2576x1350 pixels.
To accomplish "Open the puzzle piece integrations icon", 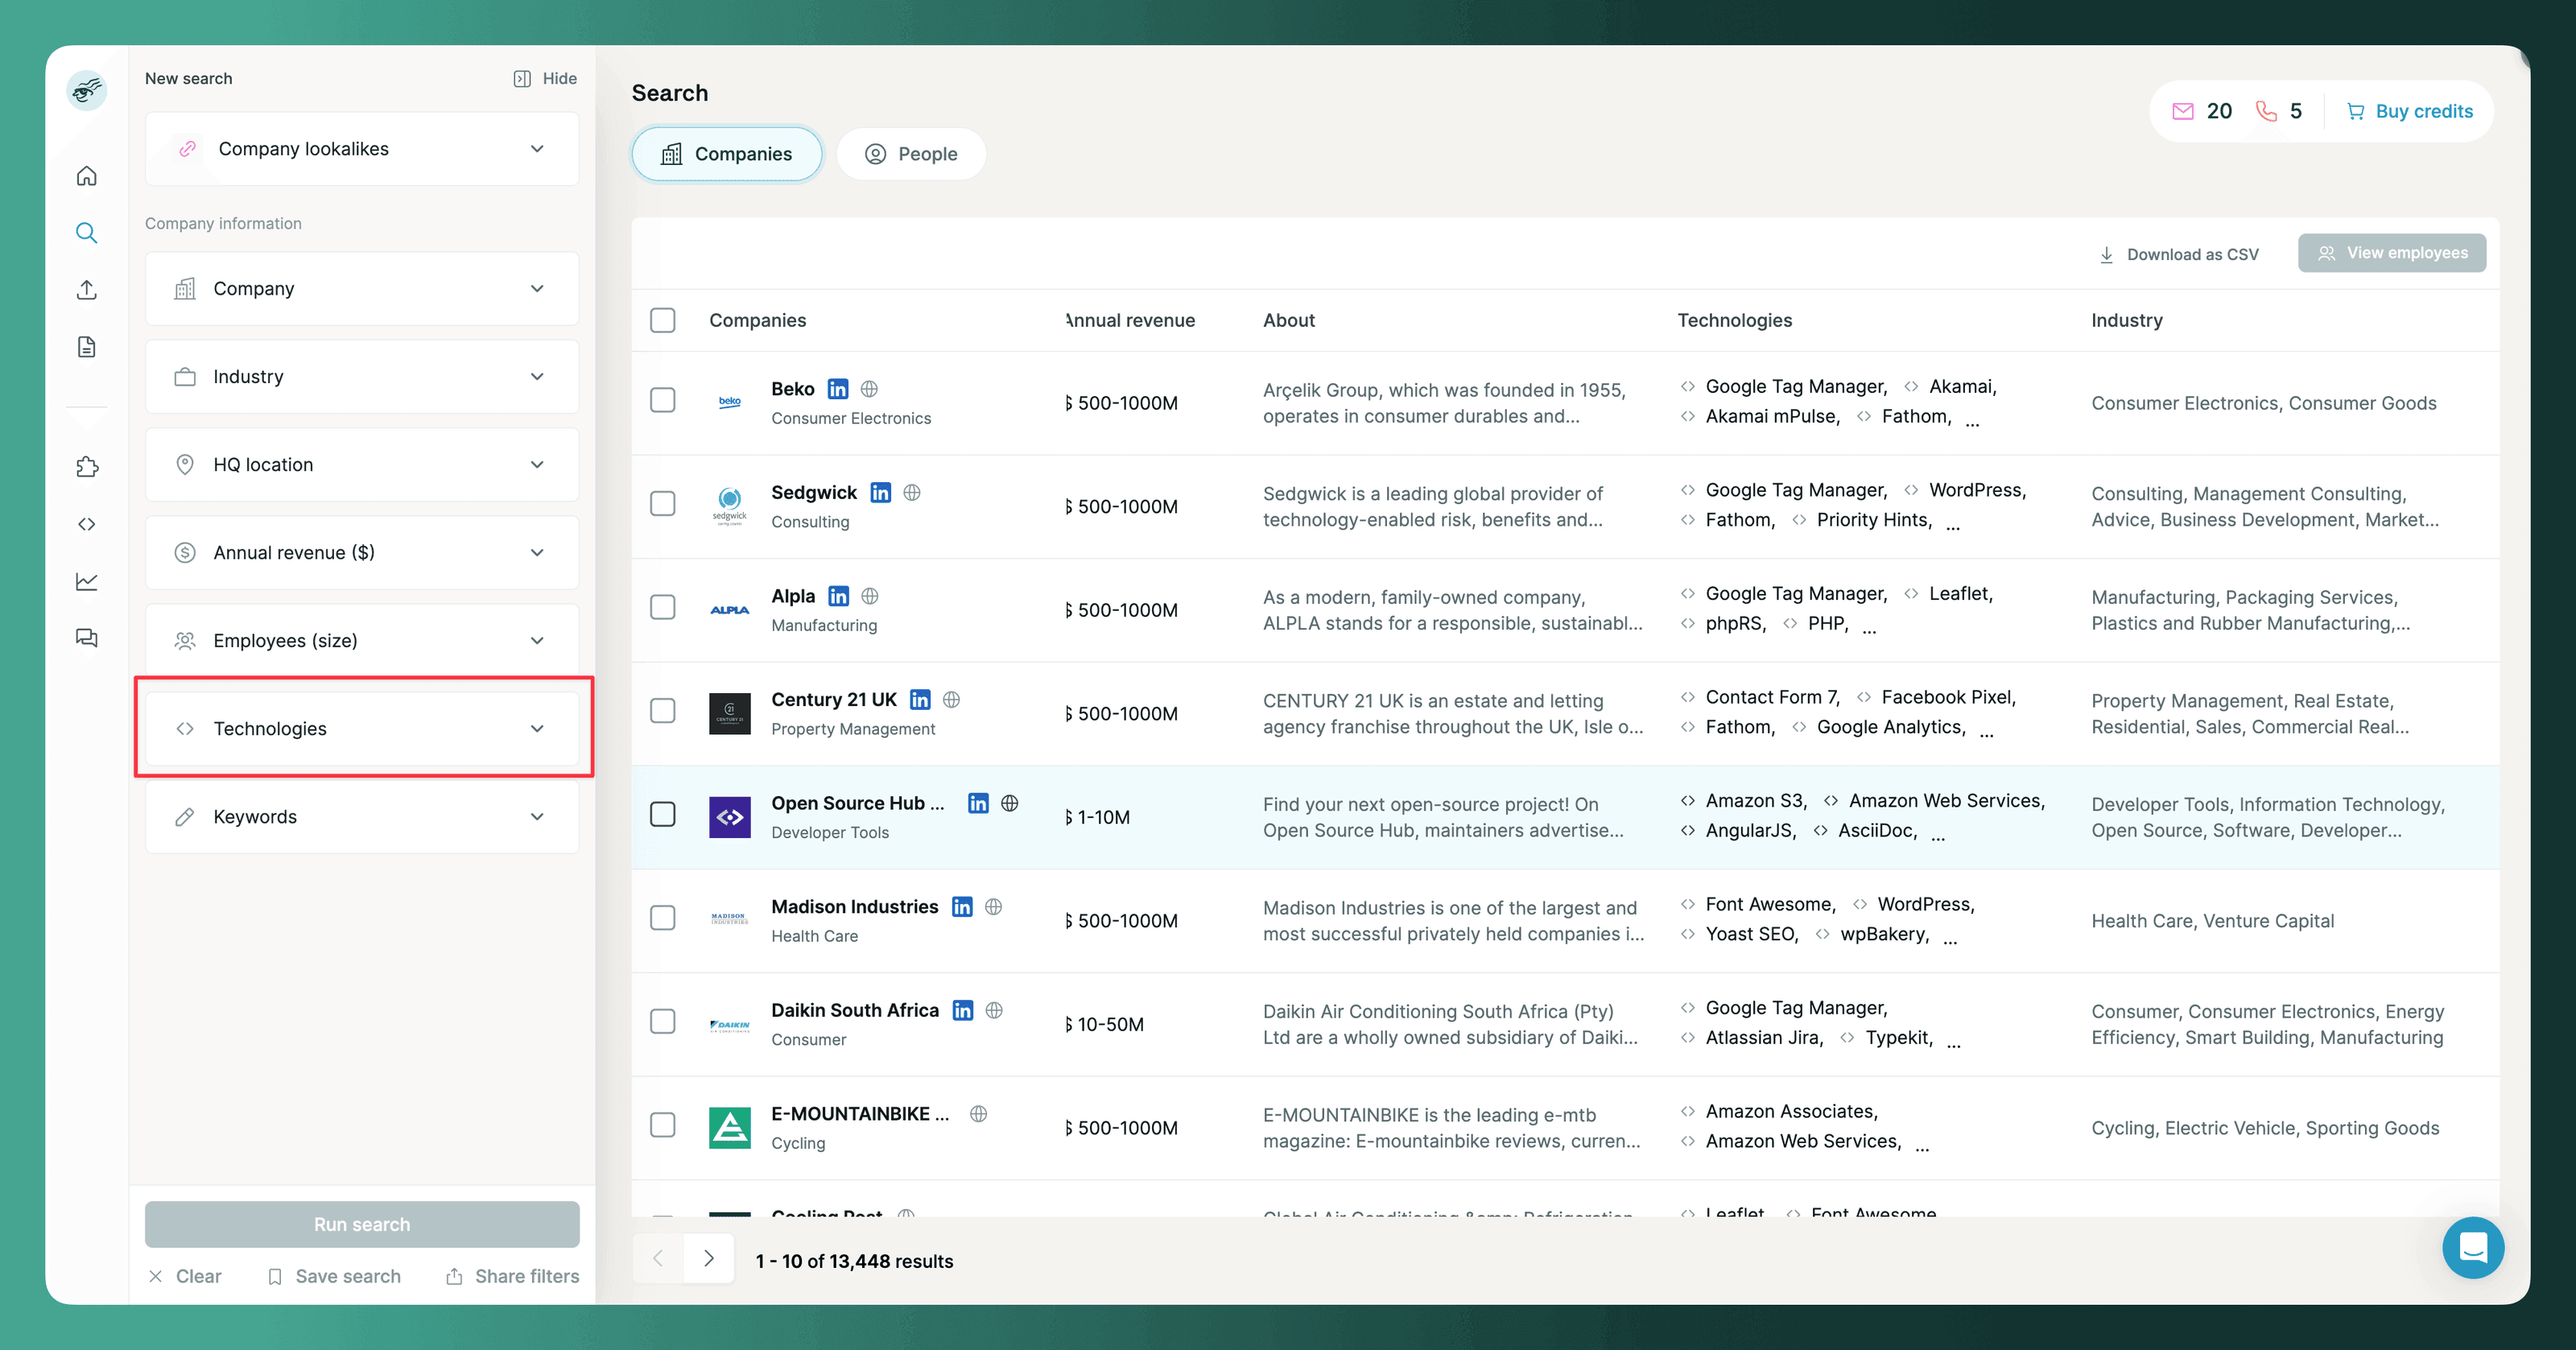I will coord(87,466).
